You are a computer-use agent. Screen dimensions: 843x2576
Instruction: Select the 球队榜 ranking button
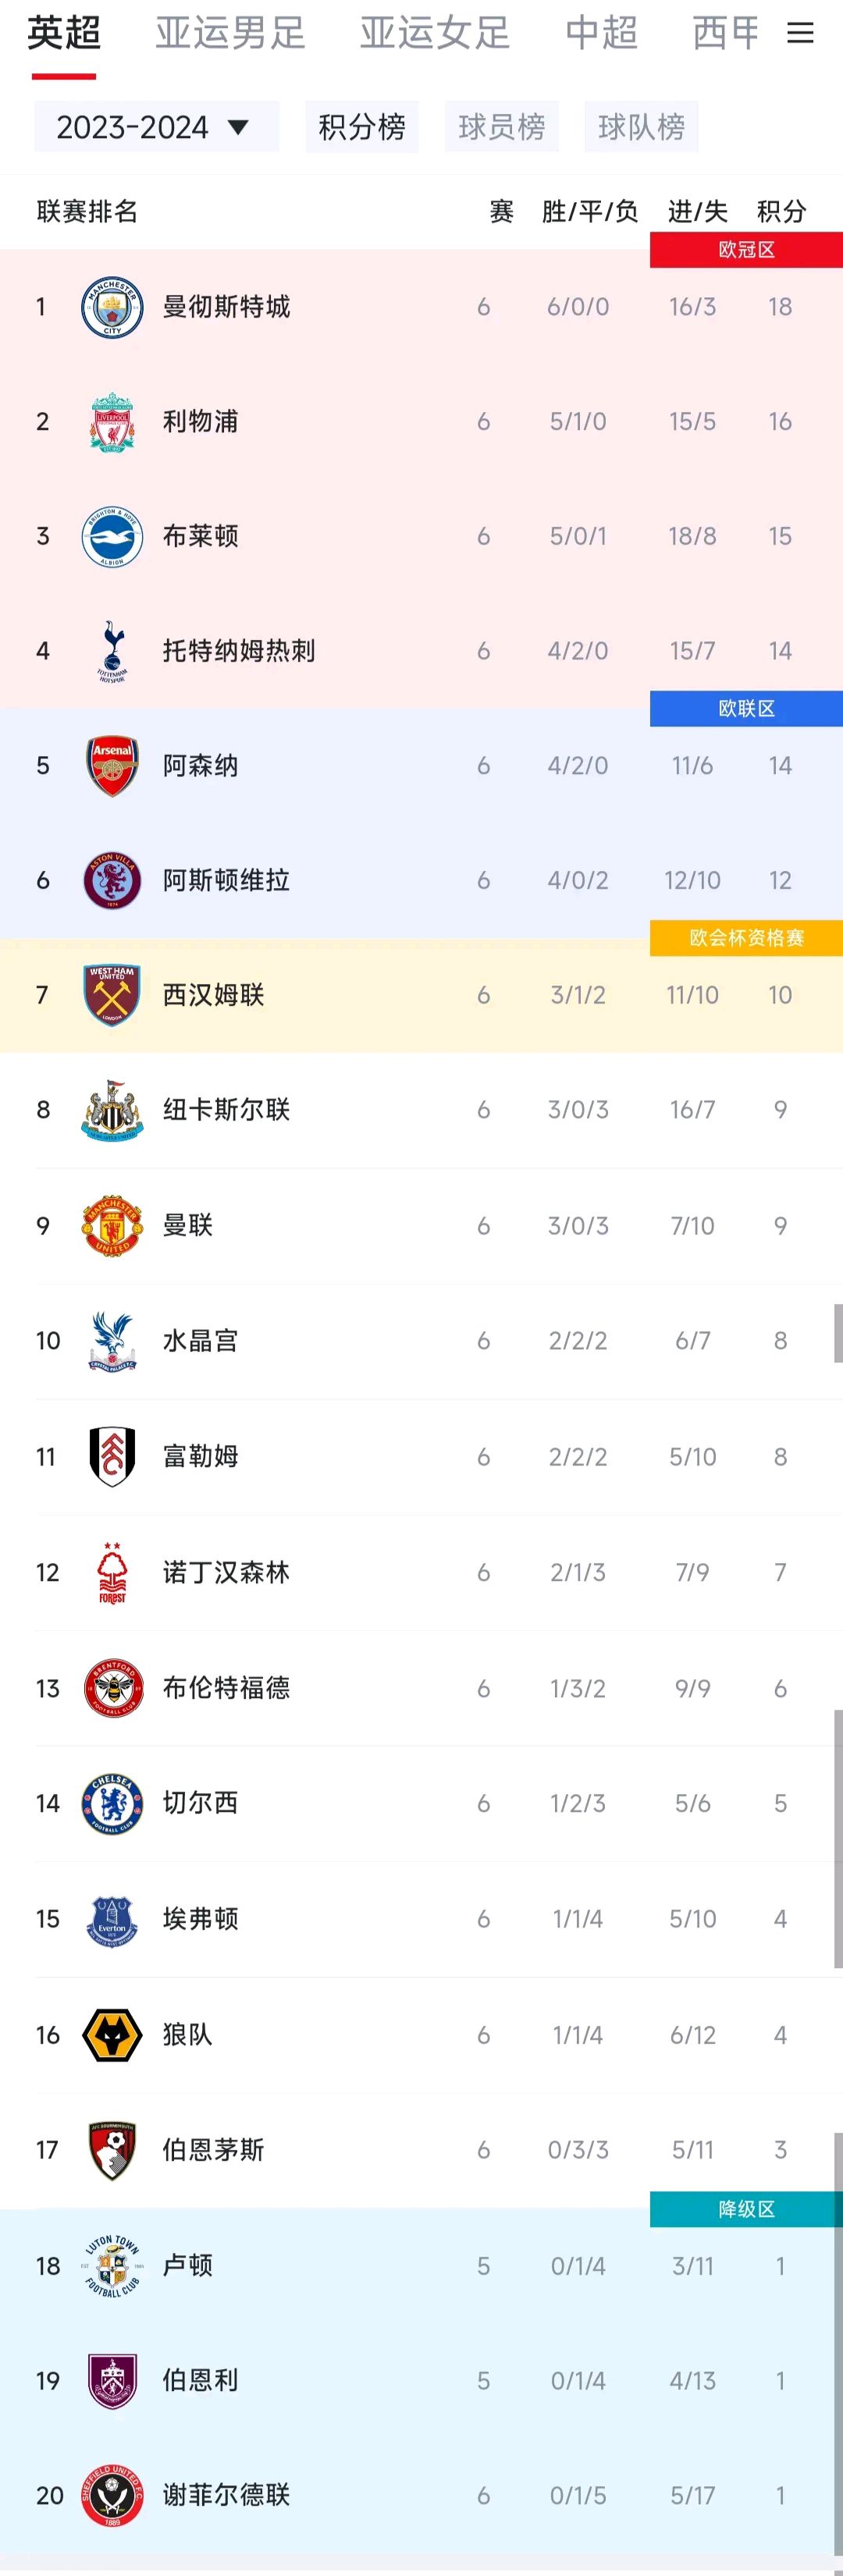point(641,127)
